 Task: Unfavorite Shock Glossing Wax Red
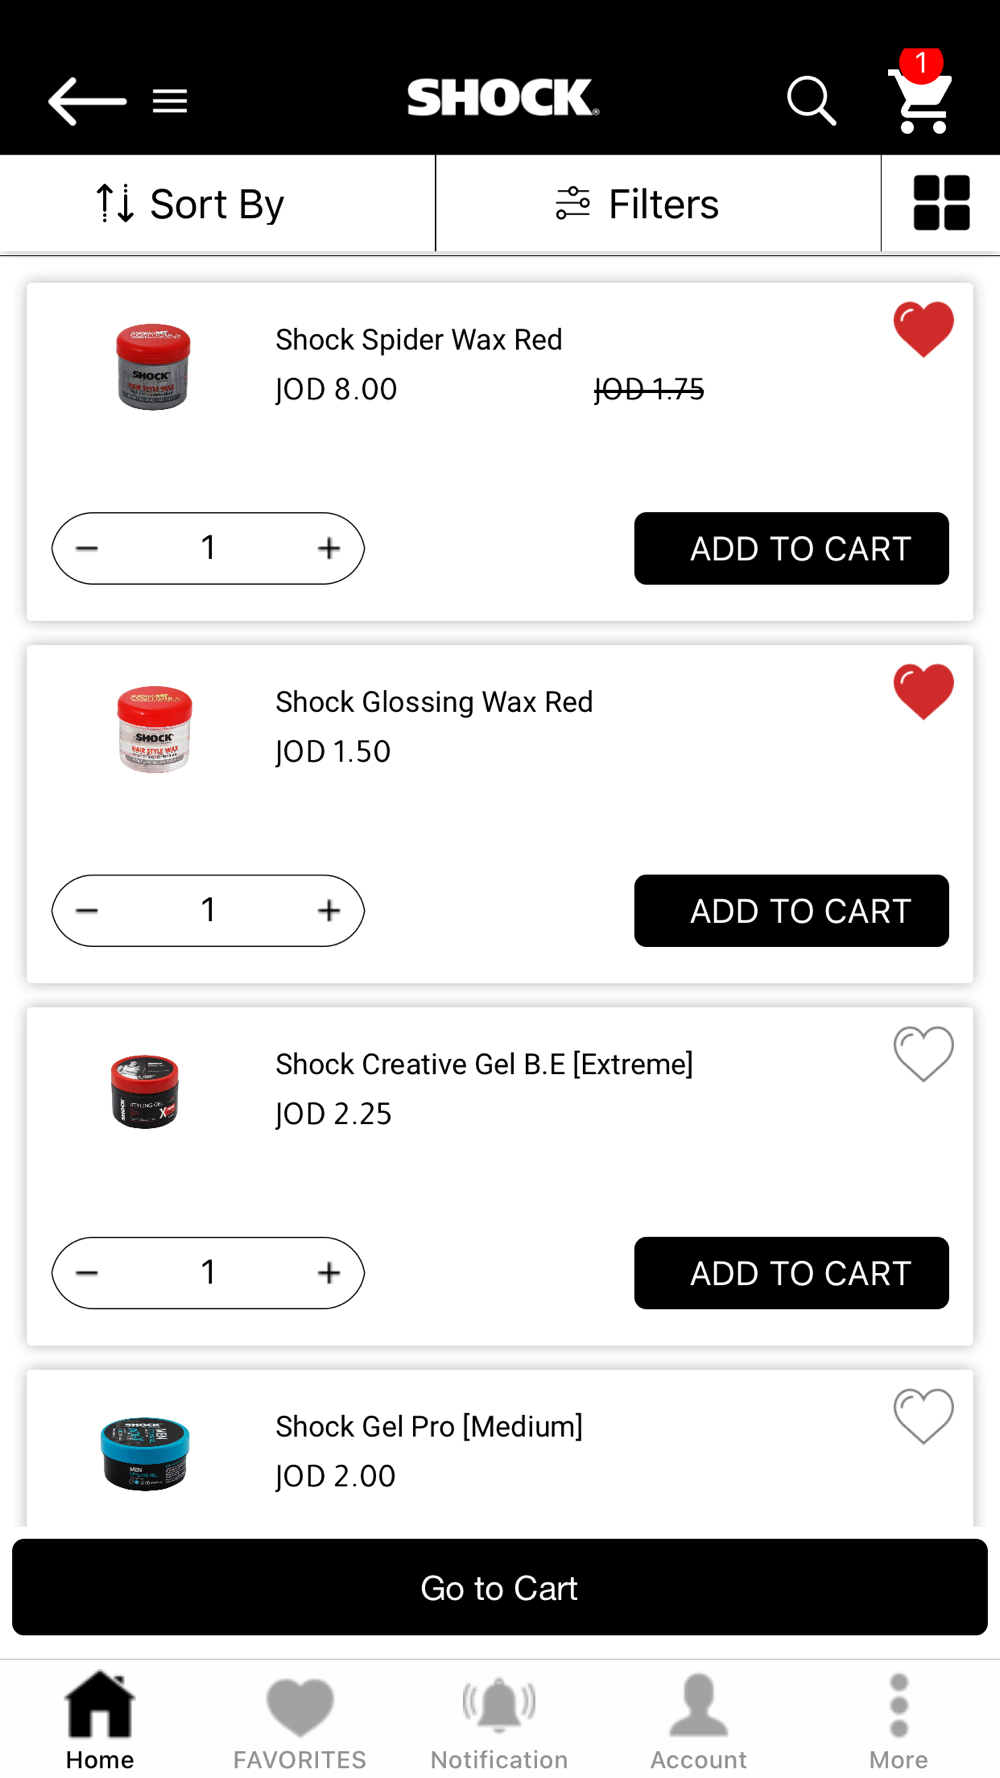923,691
